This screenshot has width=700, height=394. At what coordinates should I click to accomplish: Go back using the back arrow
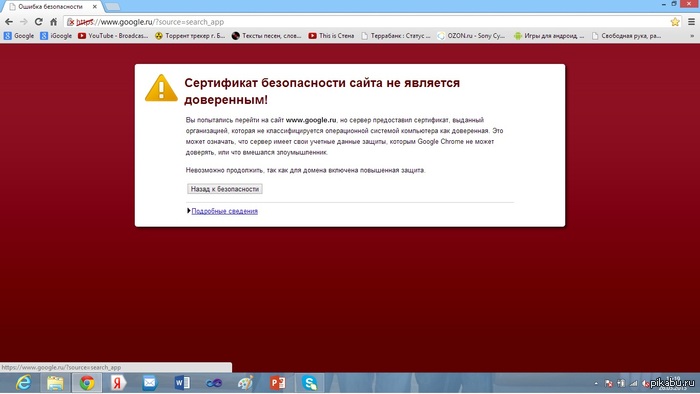tap(9, 21)
